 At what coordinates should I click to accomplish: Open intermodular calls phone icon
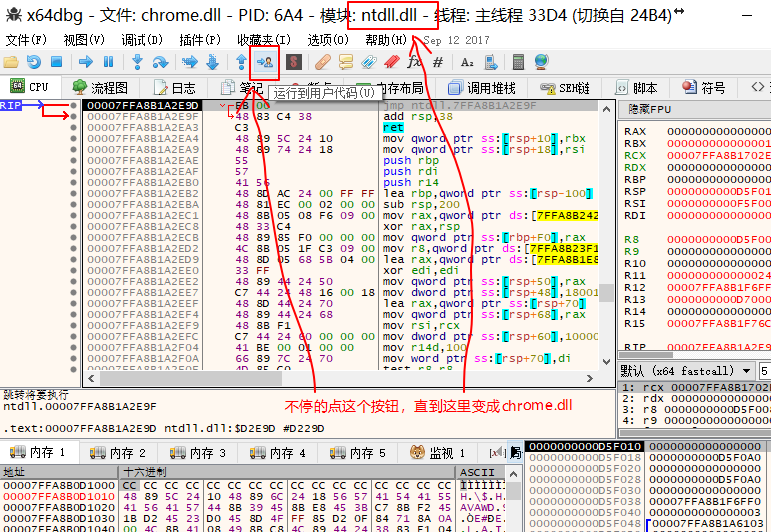(490, 62)
